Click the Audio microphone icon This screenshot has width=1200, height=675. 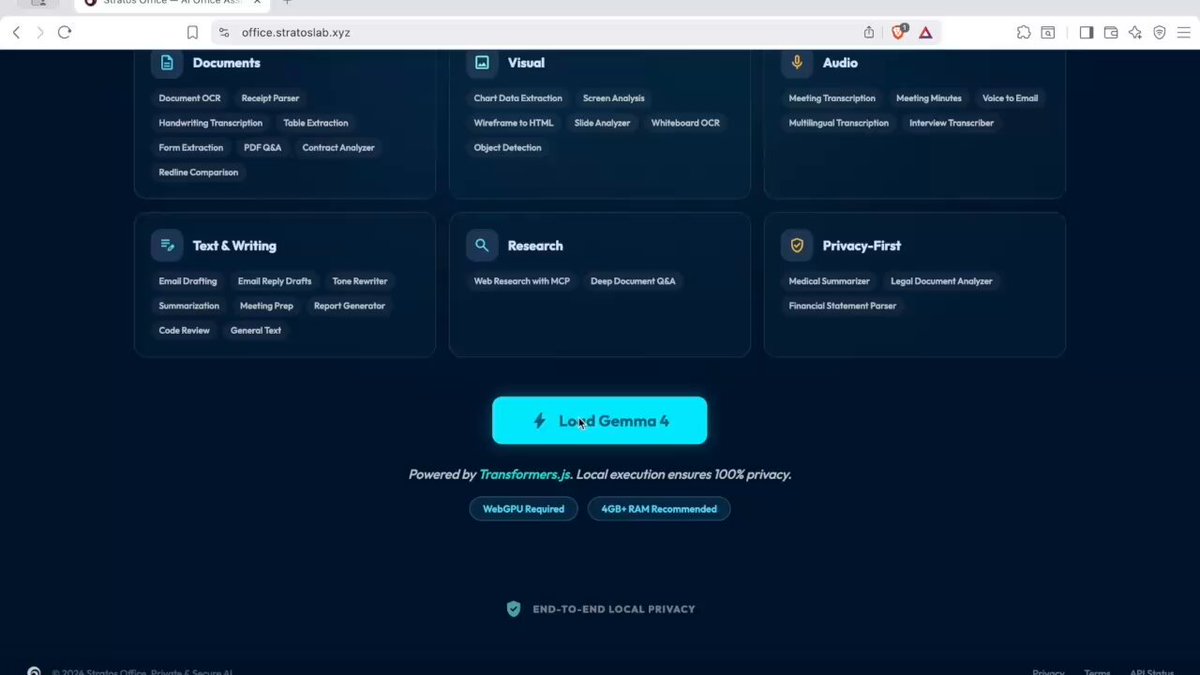click(x=797, y=62)
